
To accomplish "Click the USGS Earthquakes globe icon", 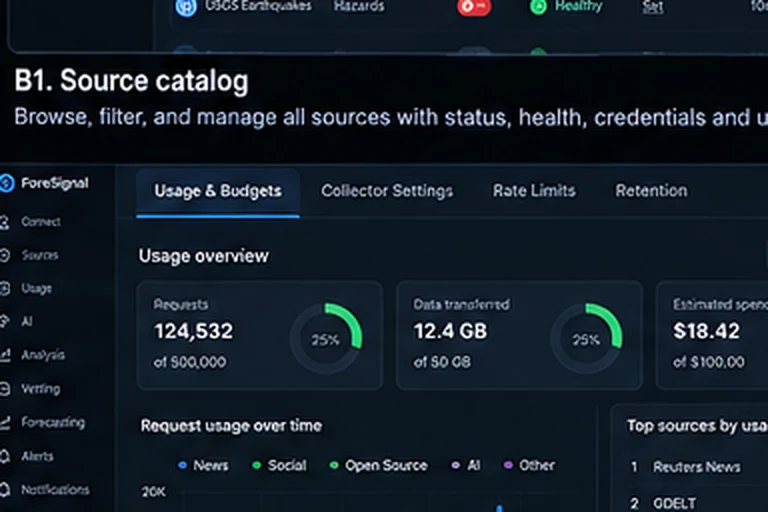I will point(186,7).
